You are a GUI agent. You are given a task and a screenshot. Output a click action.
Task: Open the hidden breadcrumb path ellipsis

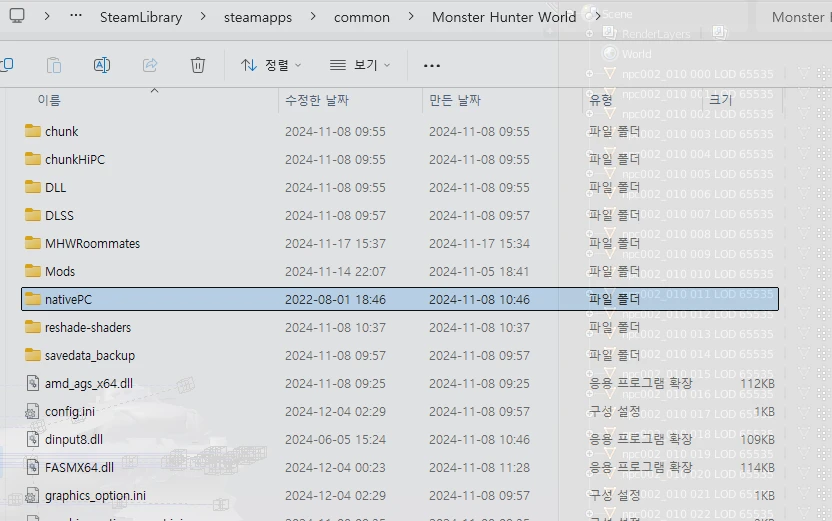pyautogui.click(x=76, y=16)
